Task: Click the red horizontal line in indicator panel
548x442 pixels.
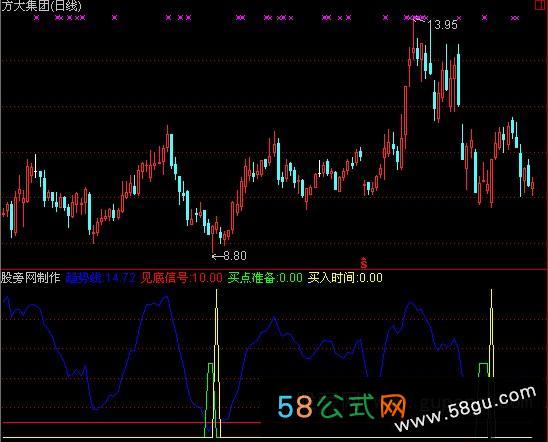Action: [x=131, y=423]
